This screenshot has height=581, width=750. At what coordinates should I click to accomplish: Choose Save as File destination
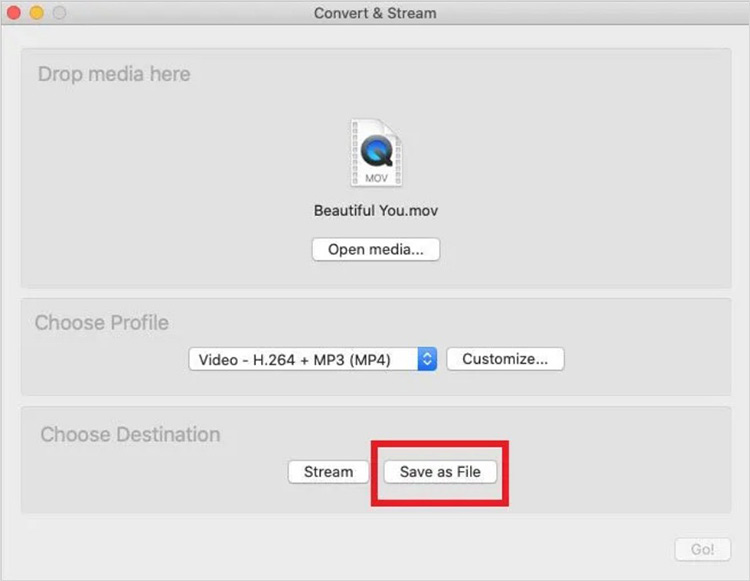pos(440,471)
